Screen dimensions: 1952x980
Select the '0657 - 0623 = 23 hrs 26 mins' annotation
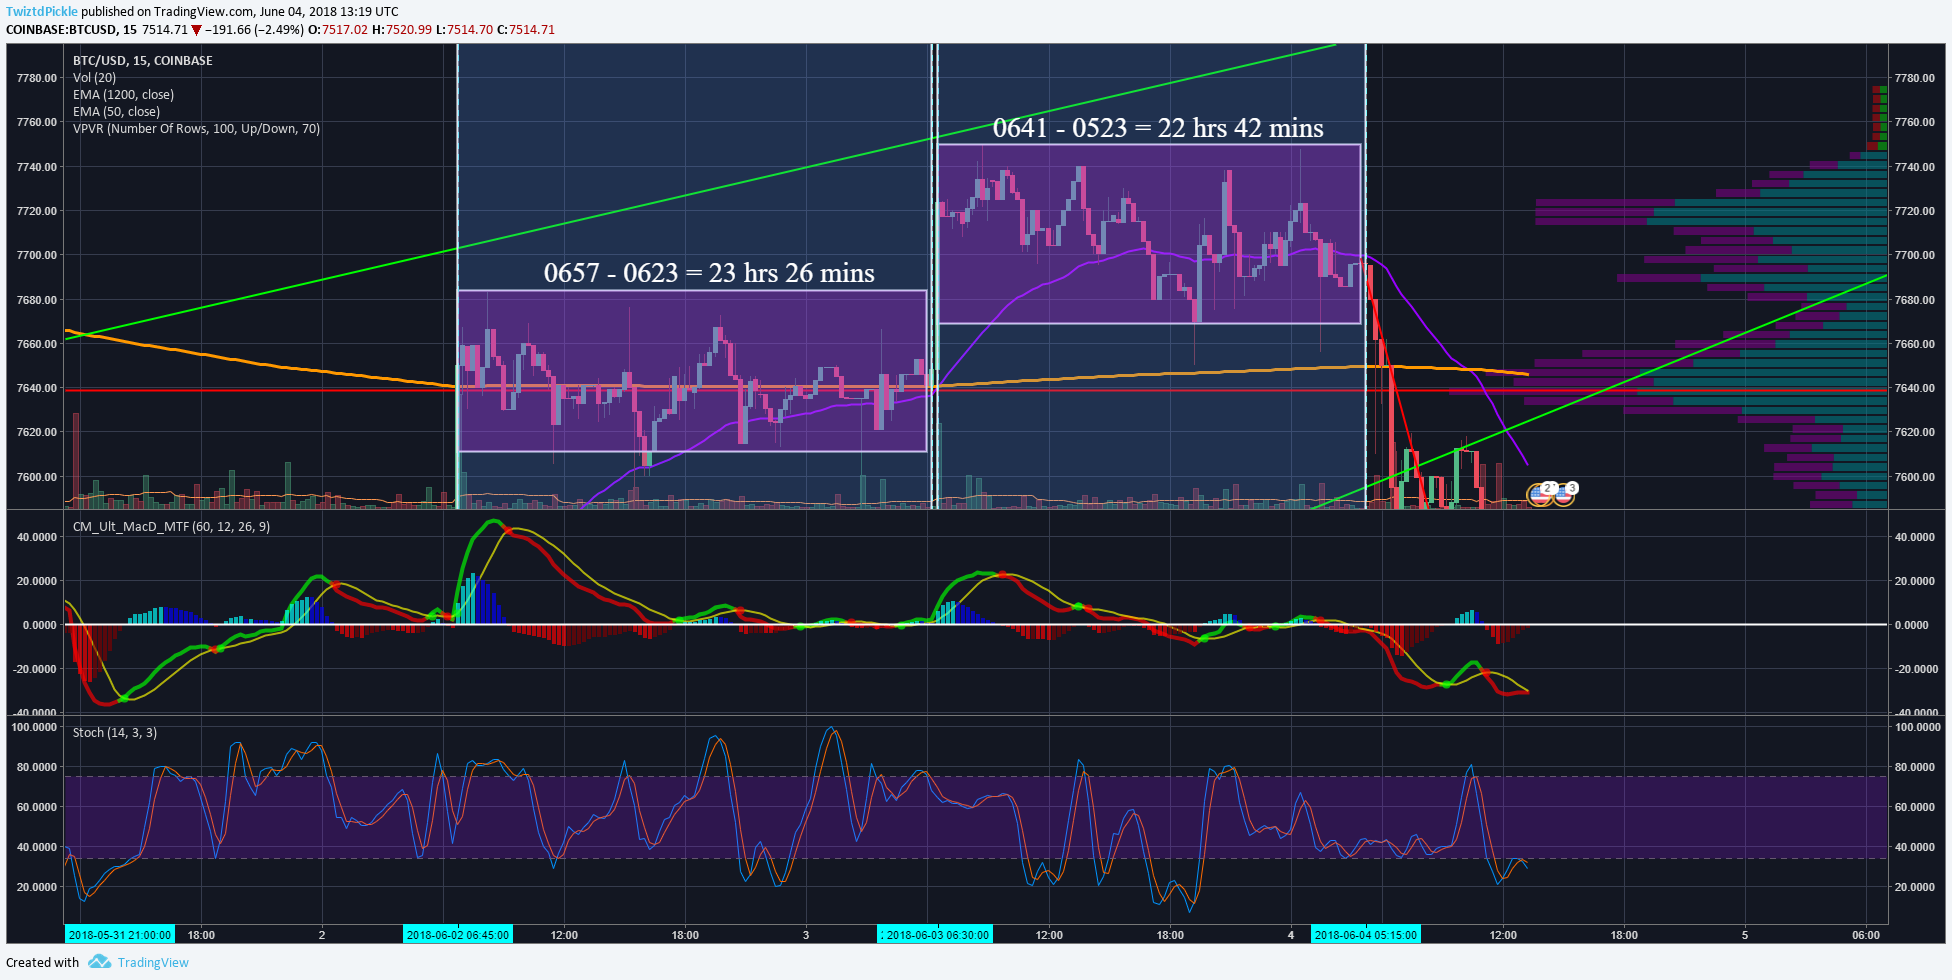click(709, 273)
